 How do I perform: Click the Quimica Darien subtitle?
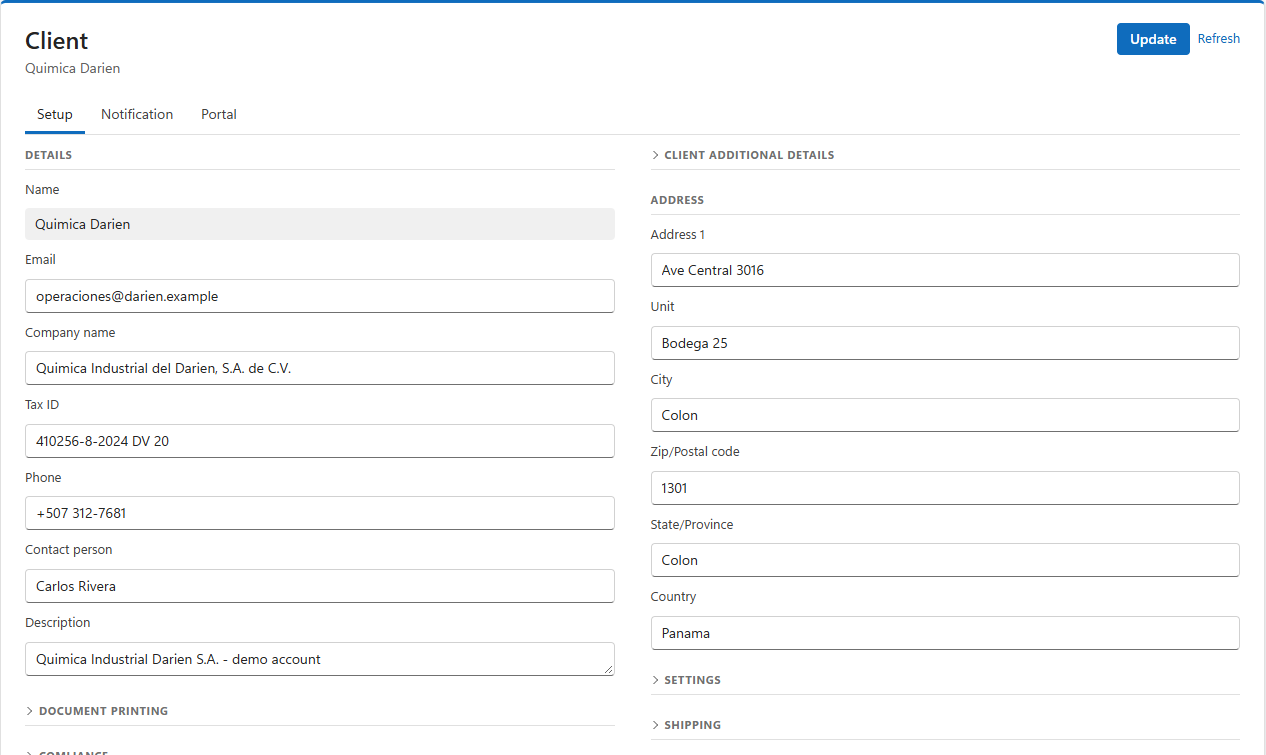73,69
